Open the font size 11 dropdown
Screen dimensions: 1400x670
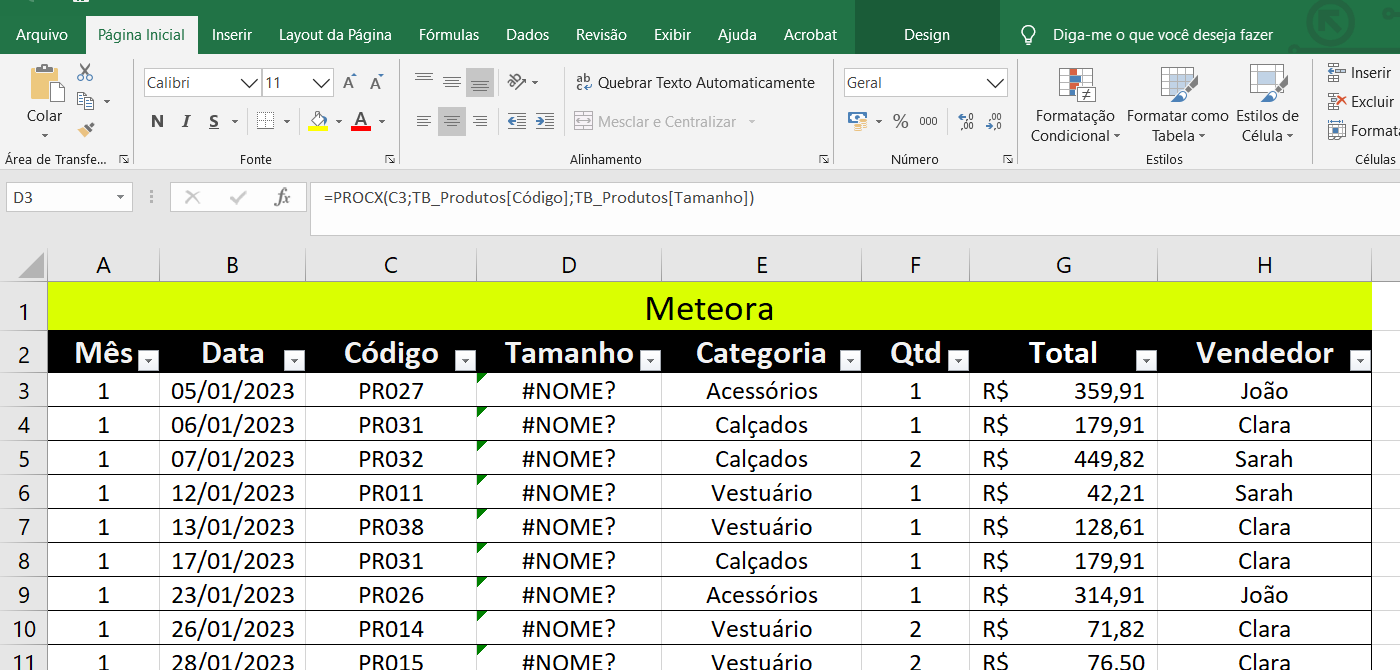click(321, 83)
